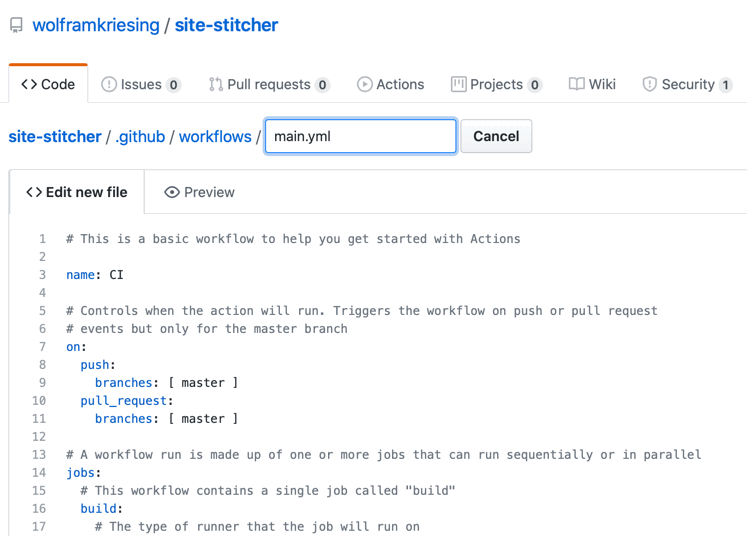
Task: Click the Preview eye icon
Action: coord(172,192)
